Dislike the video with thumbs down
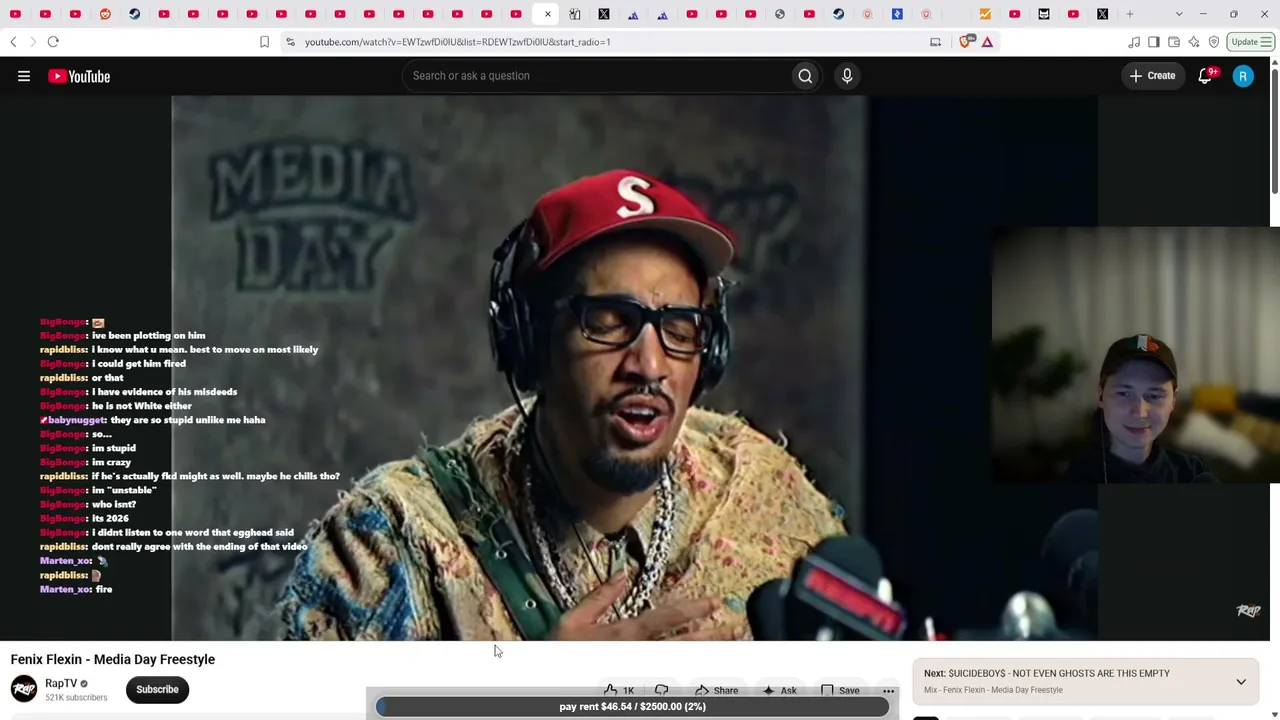1280x720 pixels. tap(661, 690)
